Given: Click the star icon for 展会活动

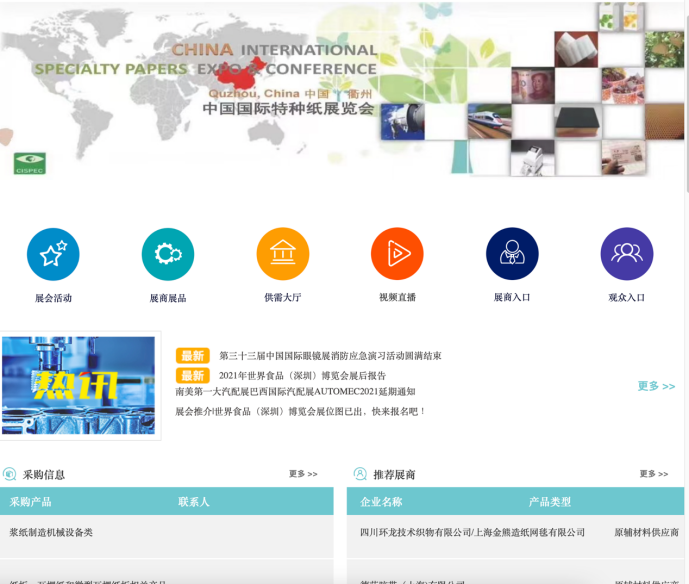Looking at the screenshot, I should coord(53,254).
